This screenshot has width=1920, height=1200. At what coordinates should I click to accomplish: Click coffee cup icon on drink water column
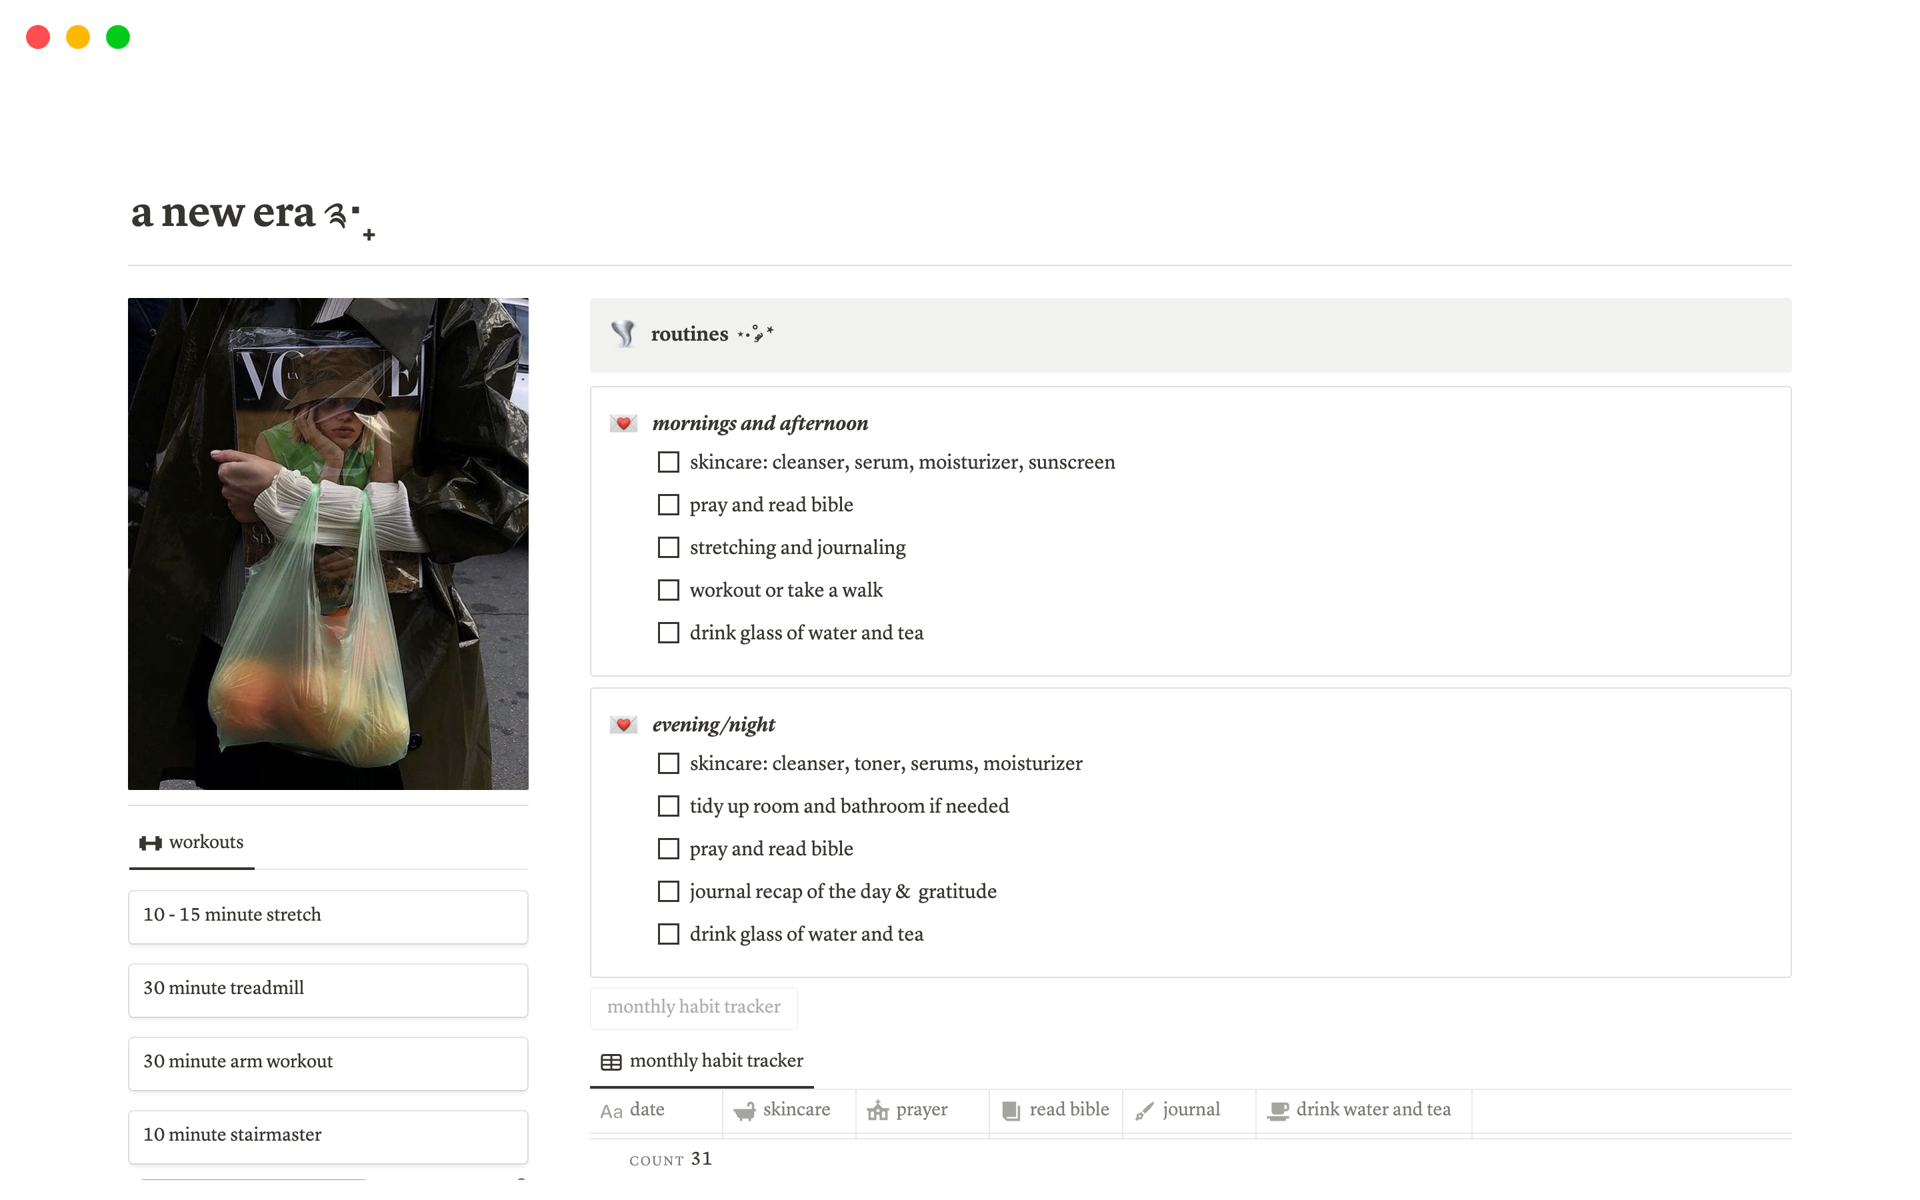(1278, 1111)
